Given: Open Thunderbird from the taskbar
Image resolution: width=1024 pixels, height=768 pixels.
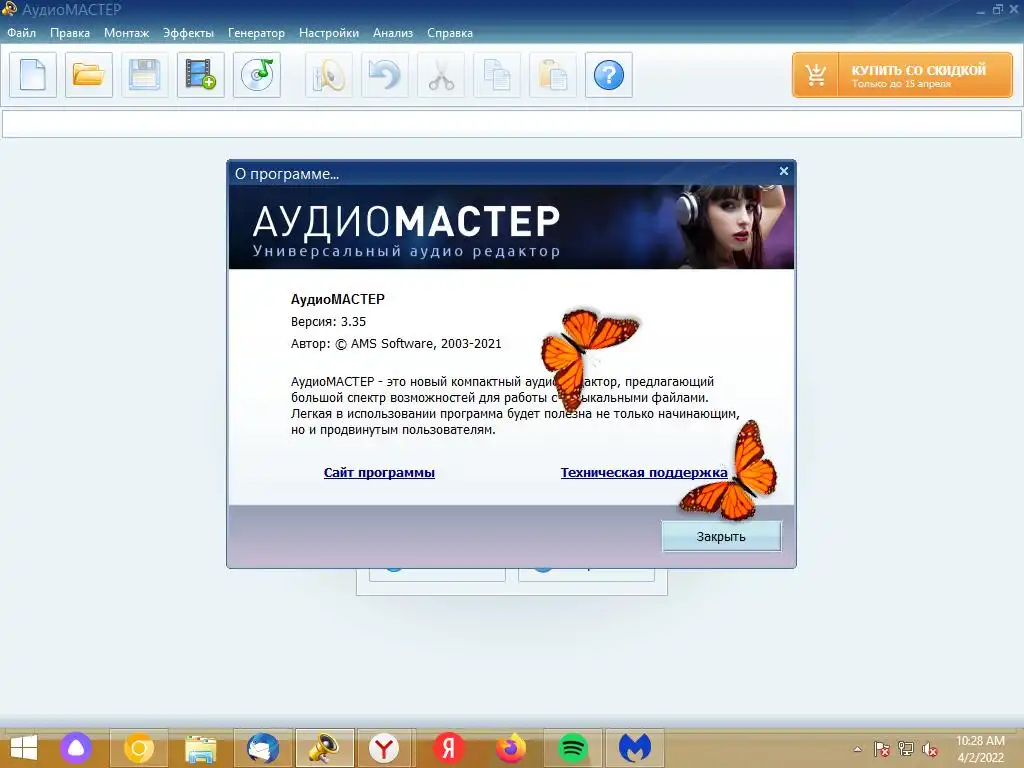Looking at the screenshot, I should (263, 748).
